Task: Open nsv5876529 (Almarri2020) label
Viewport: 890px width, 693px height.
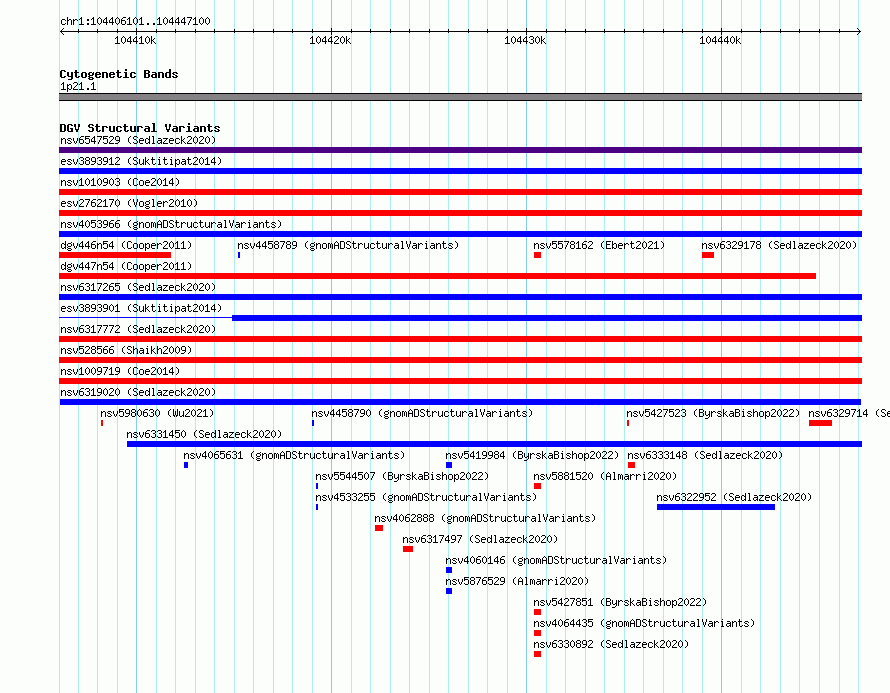Action: (517, 581)
